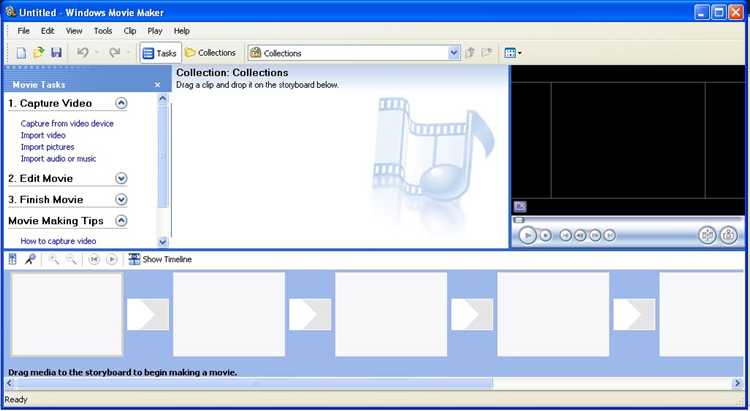Image resolution: width=750 pixels, height=411 pixels.
Task: Select the second storyboard clip cell
Action: pos(229,314)
